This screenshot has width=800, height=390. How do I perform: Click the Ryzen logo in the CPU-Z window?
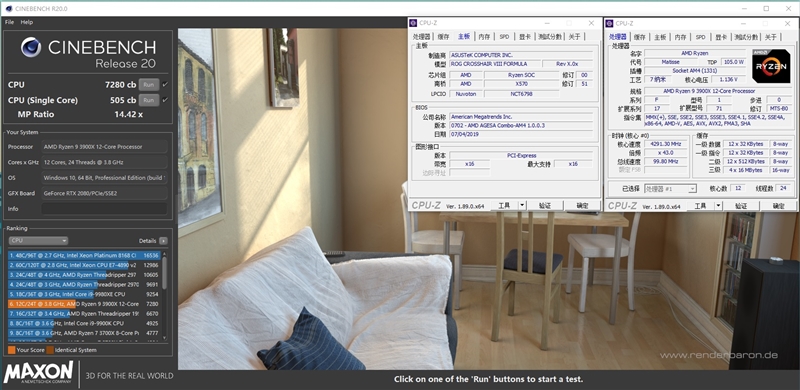point(770,66)
